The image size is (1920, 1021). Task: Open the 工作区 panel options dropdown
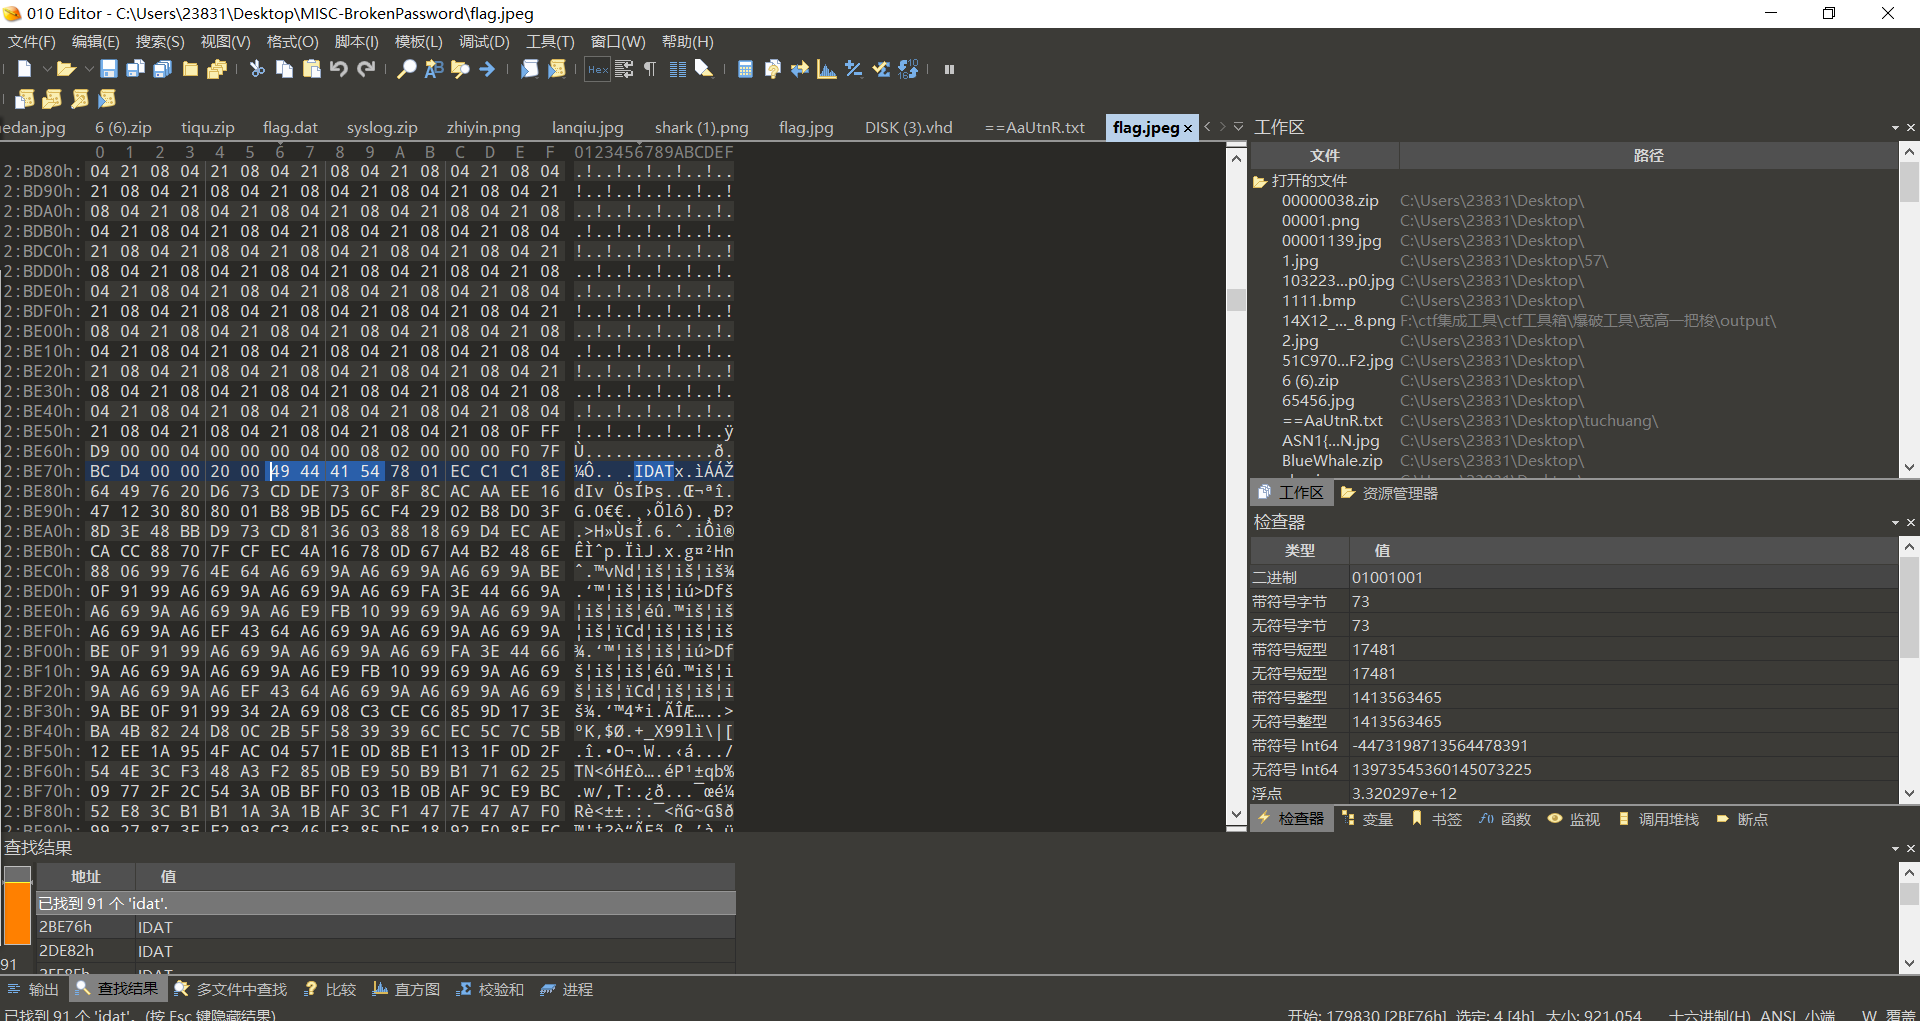tap(1895, 128)
